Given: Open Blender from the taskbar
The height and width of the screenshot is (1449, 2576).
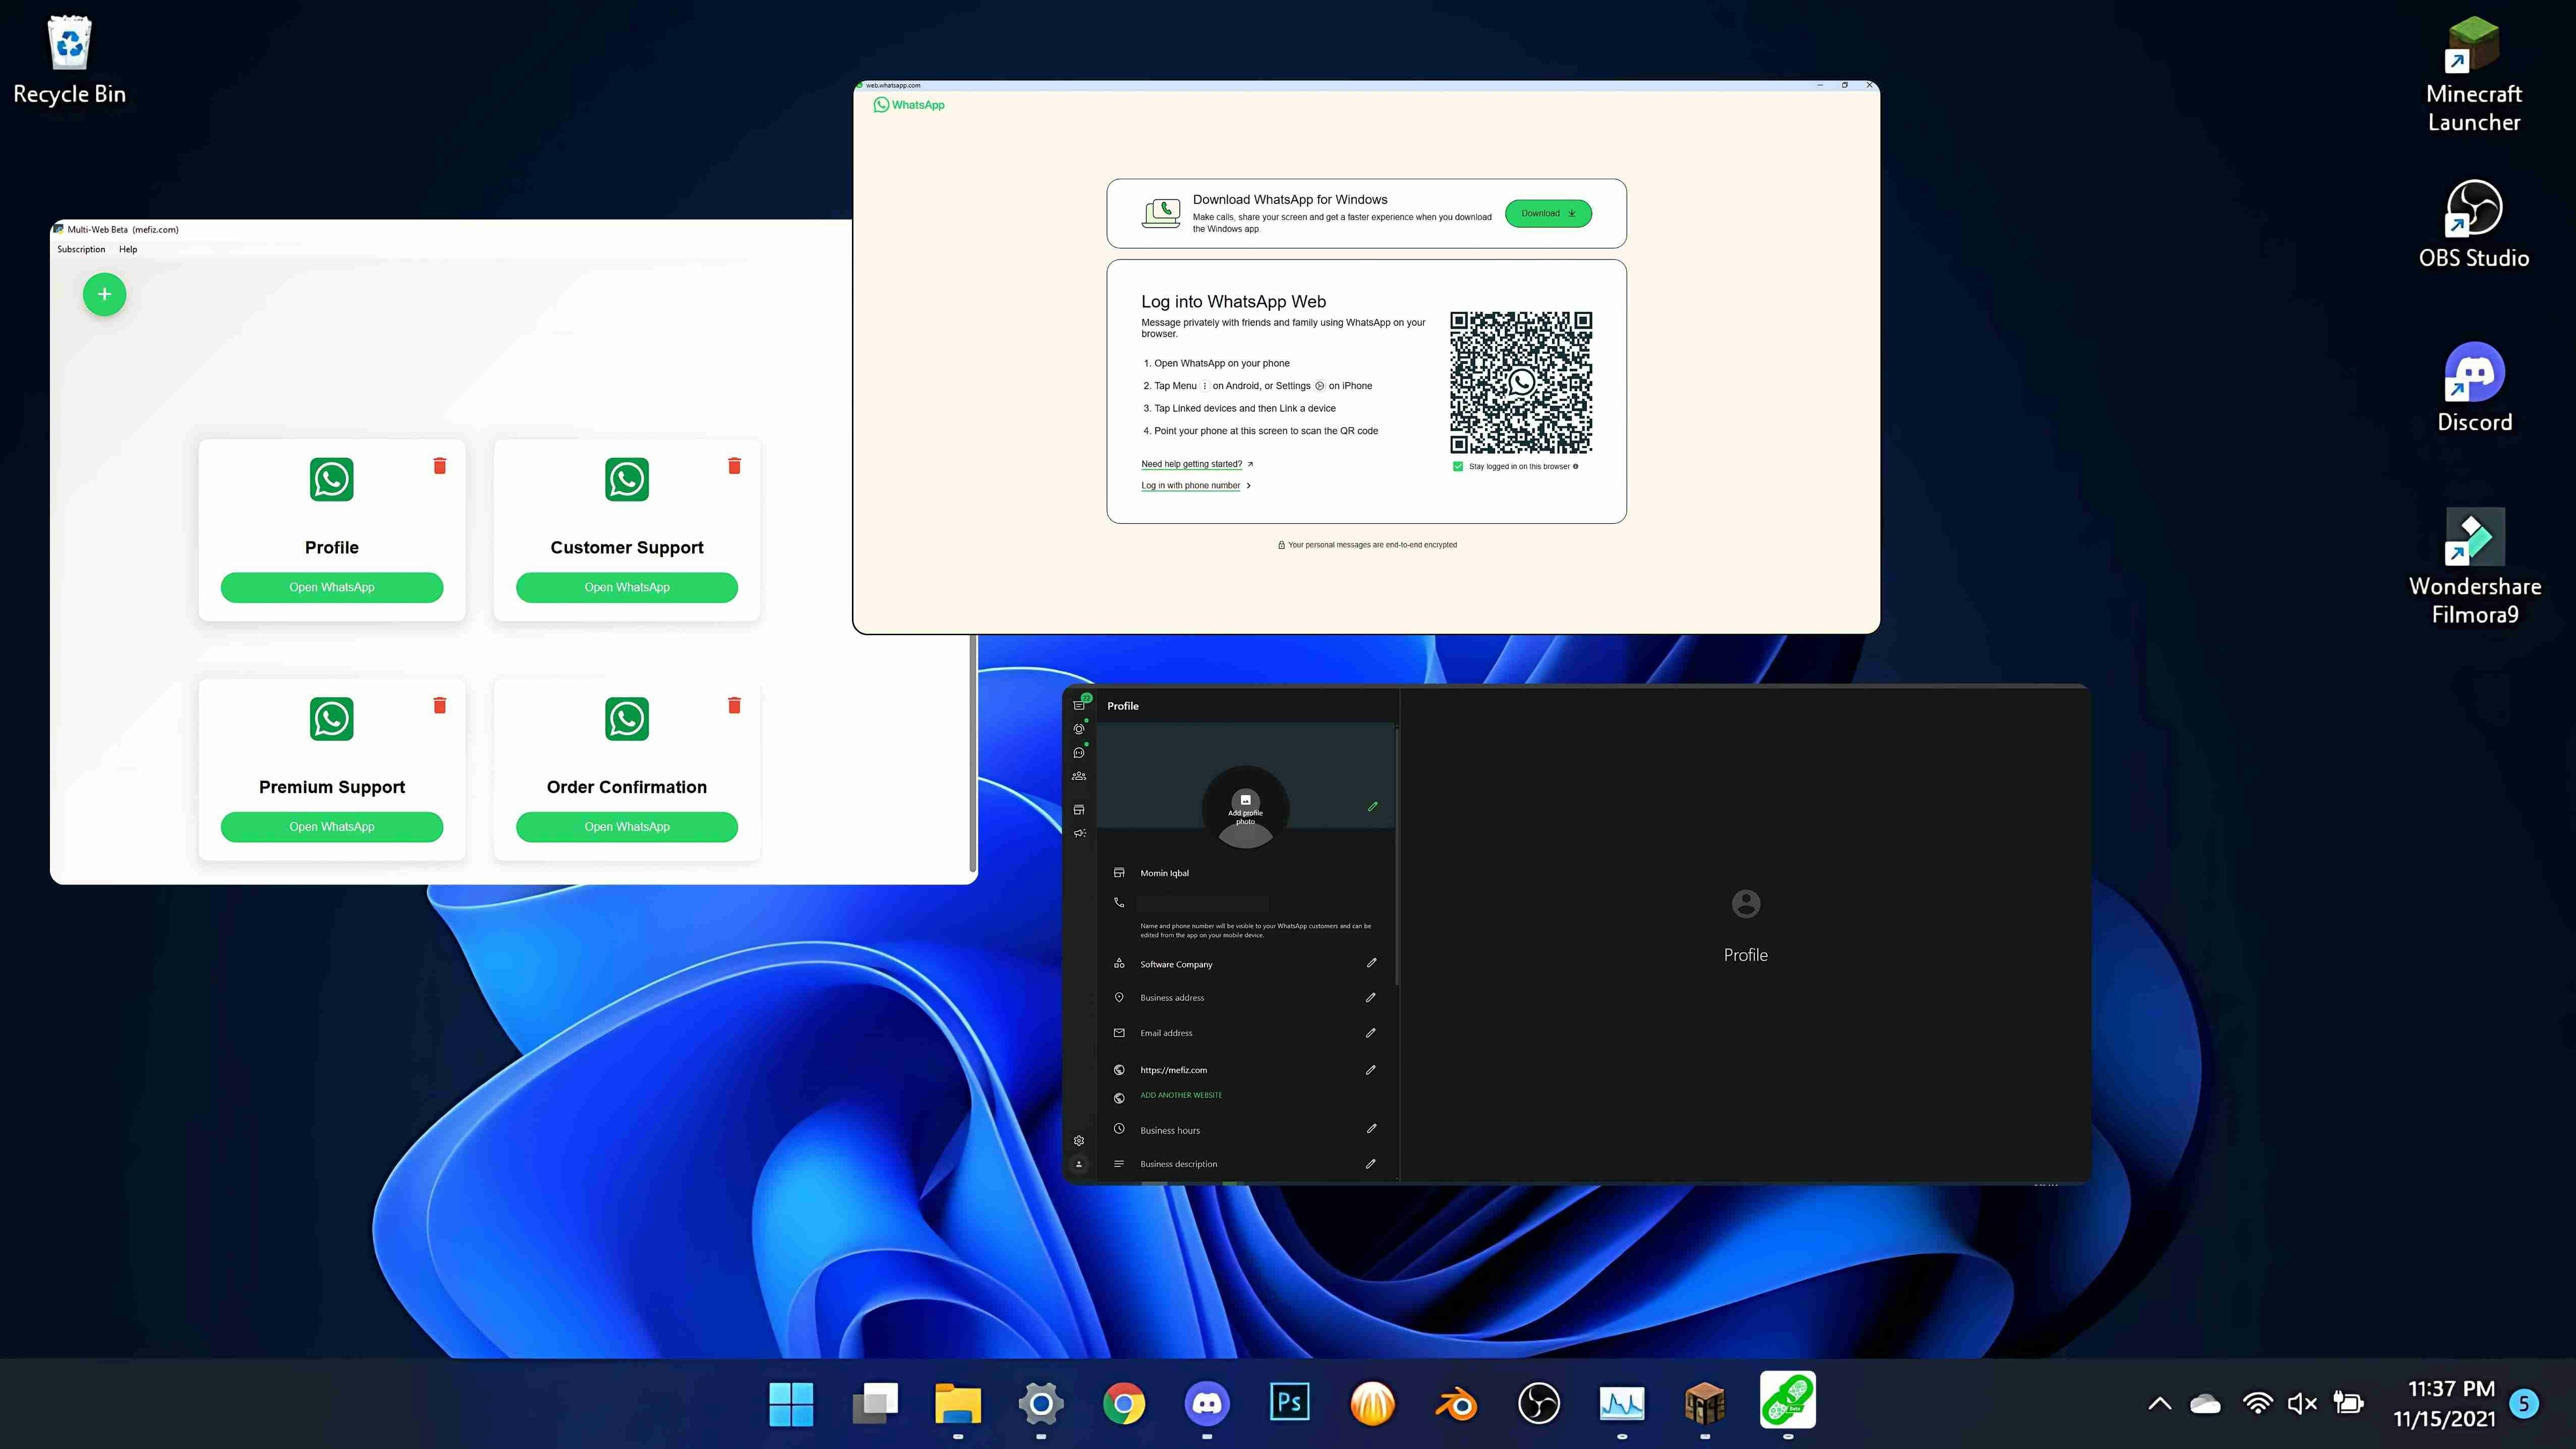Looking at the screenshot, I should (x=1456, y=1404).
